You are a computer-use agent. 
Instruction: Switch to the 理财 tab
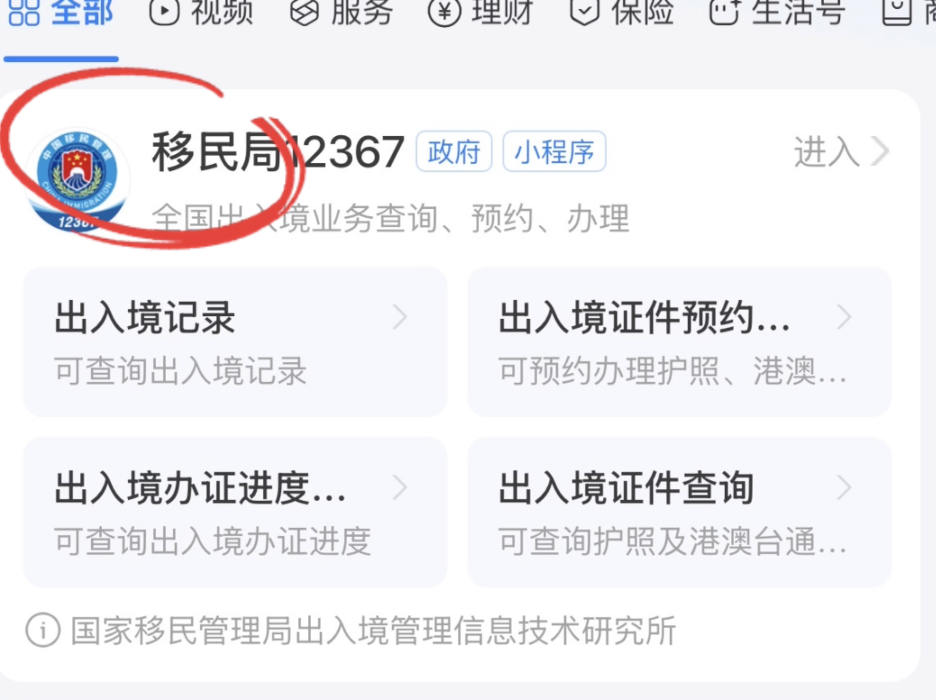click(481, 12)
